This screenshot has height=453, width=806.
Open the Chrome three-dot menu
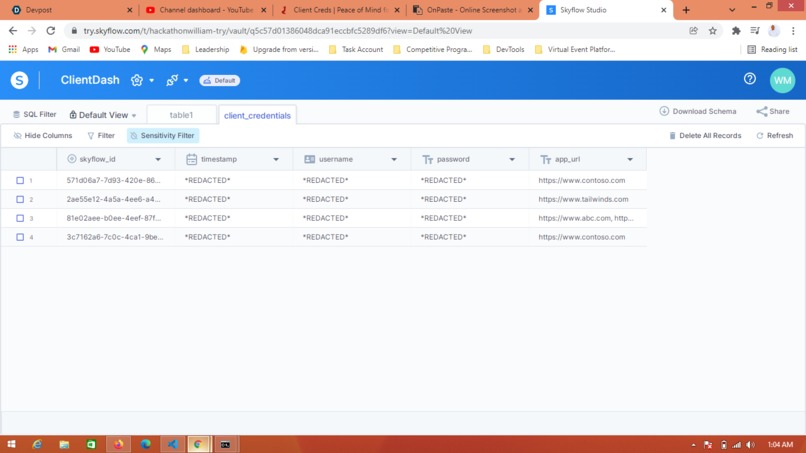[793, 31]
